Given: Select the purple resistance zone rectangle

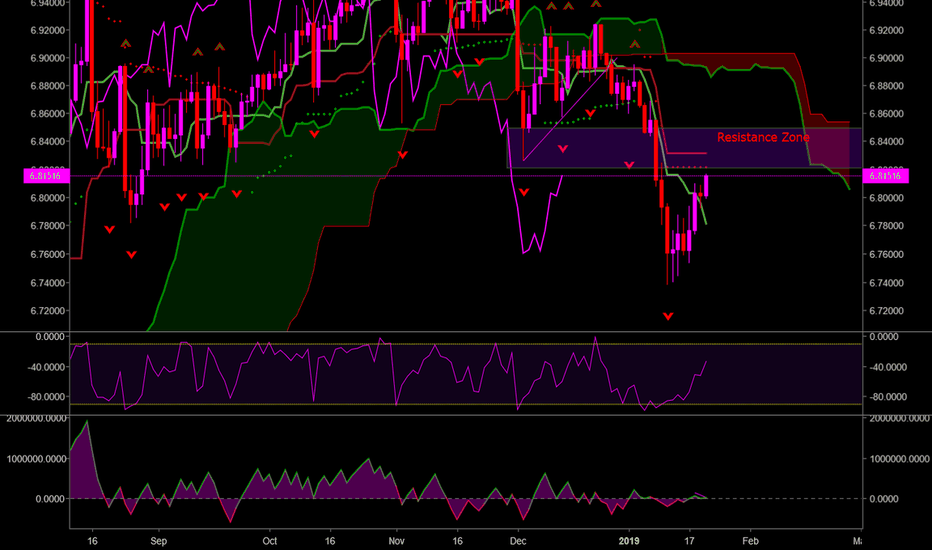Looking at the screenshot, I should pyautogui.click(x=684, y=148).
